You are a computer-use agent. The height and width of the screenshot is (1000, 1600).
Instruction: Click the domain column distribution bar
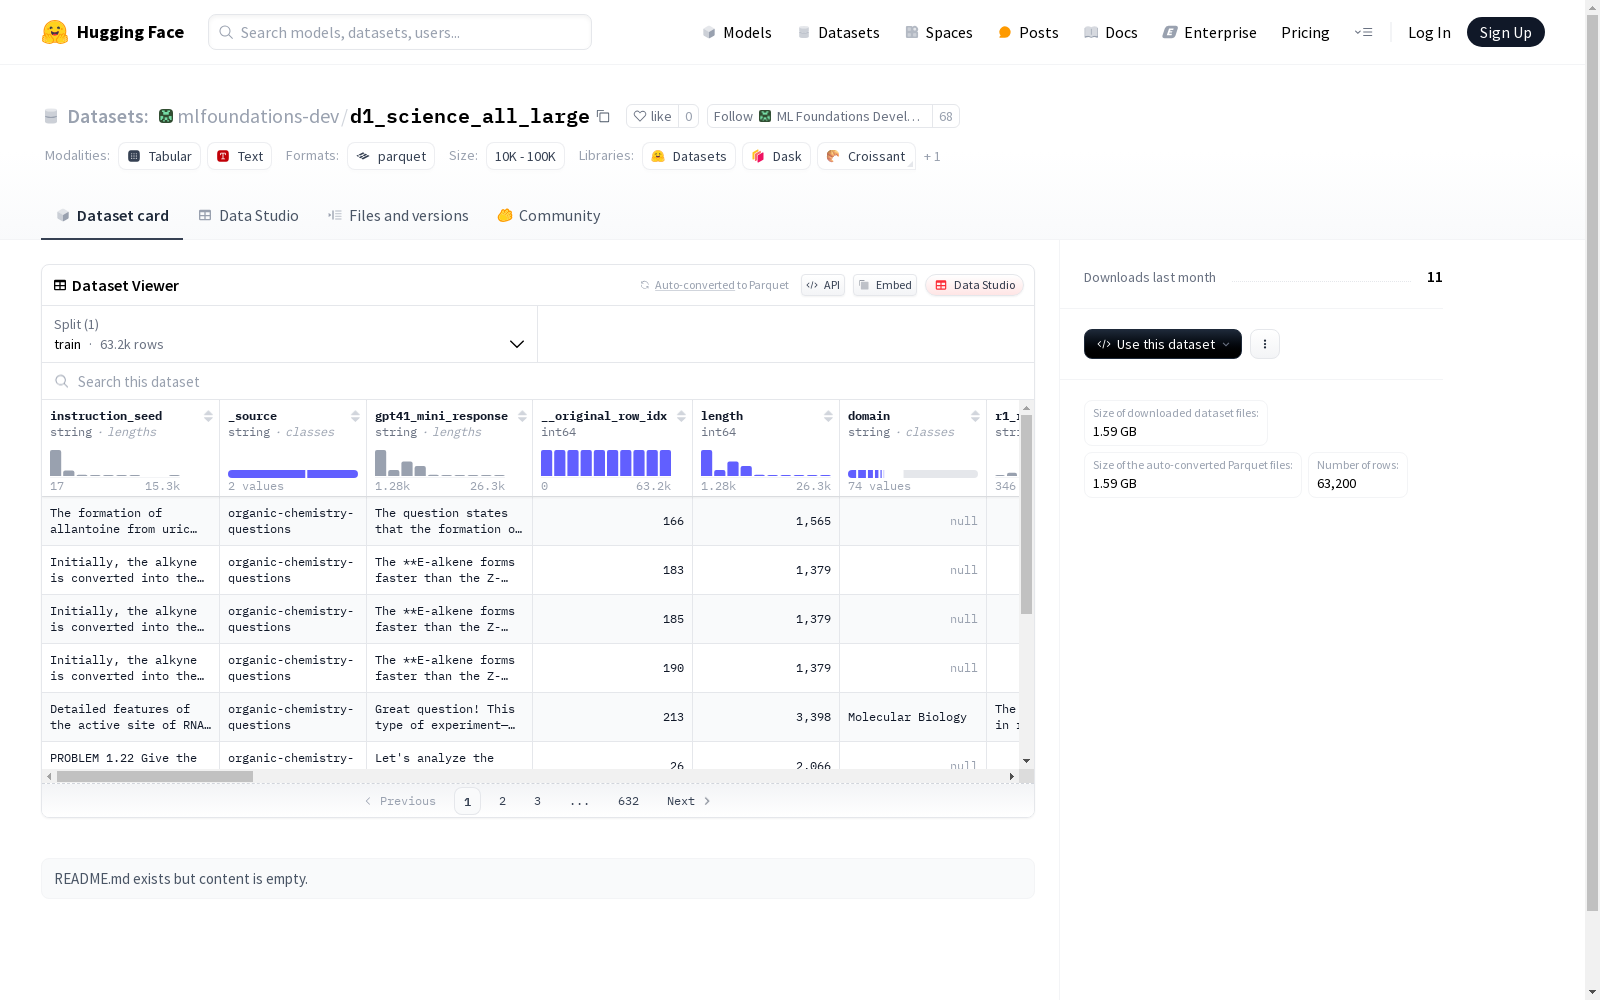[913, 474]
